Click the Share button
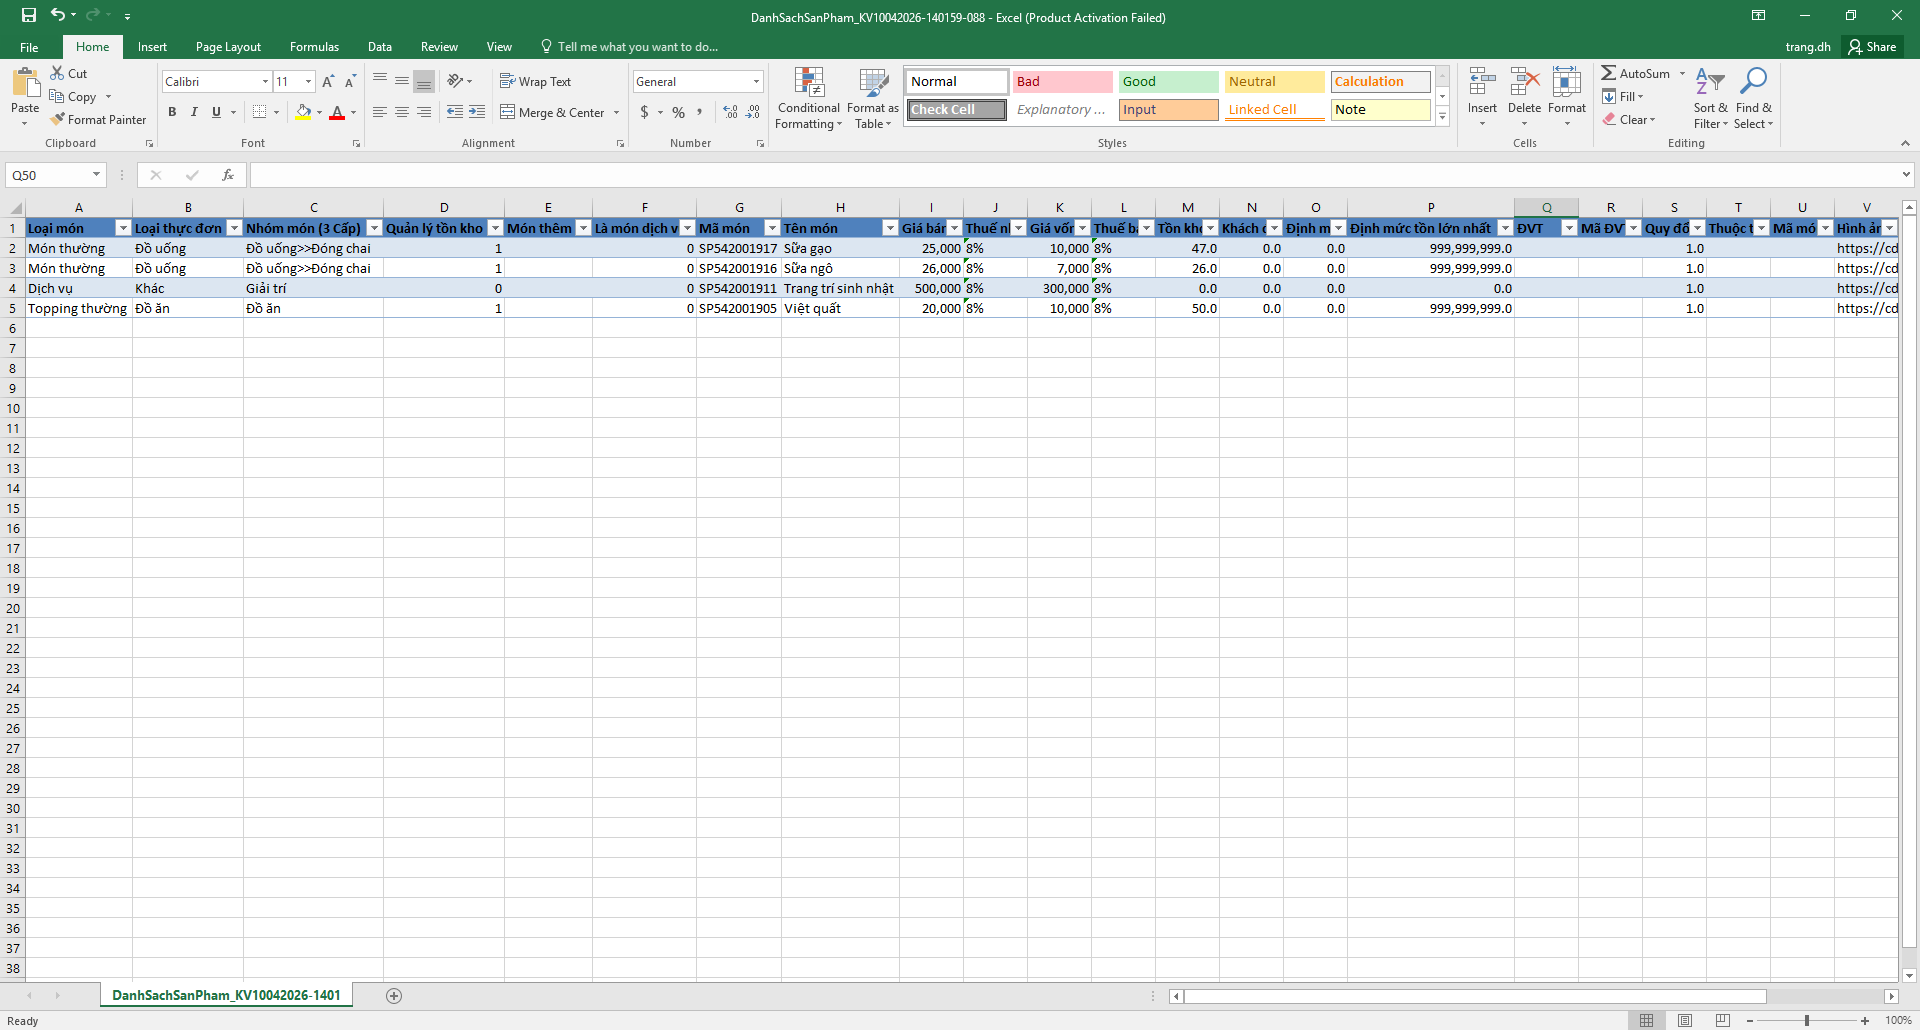The image size is (1920, 1030). tap(1873, 47)
